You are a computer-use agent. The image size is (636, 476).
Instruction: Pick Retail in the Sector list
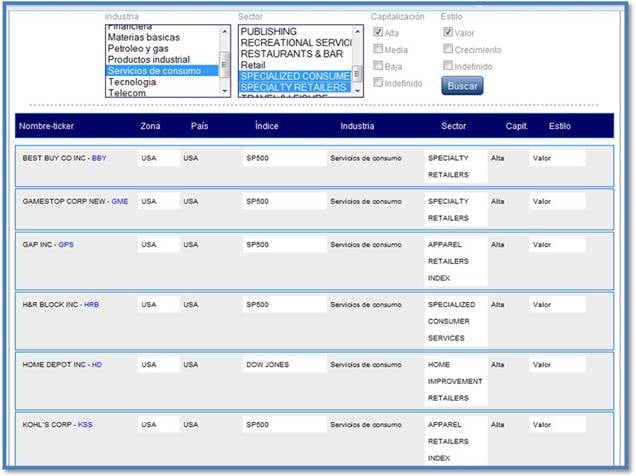(295, 65)
